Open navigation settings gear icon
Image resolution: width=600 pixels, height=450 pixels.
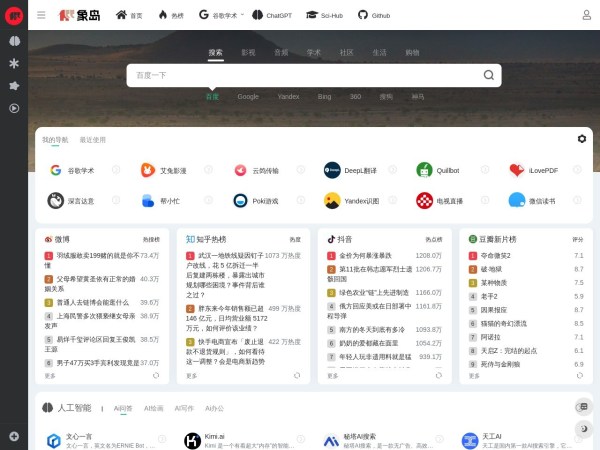pos(582,139)
